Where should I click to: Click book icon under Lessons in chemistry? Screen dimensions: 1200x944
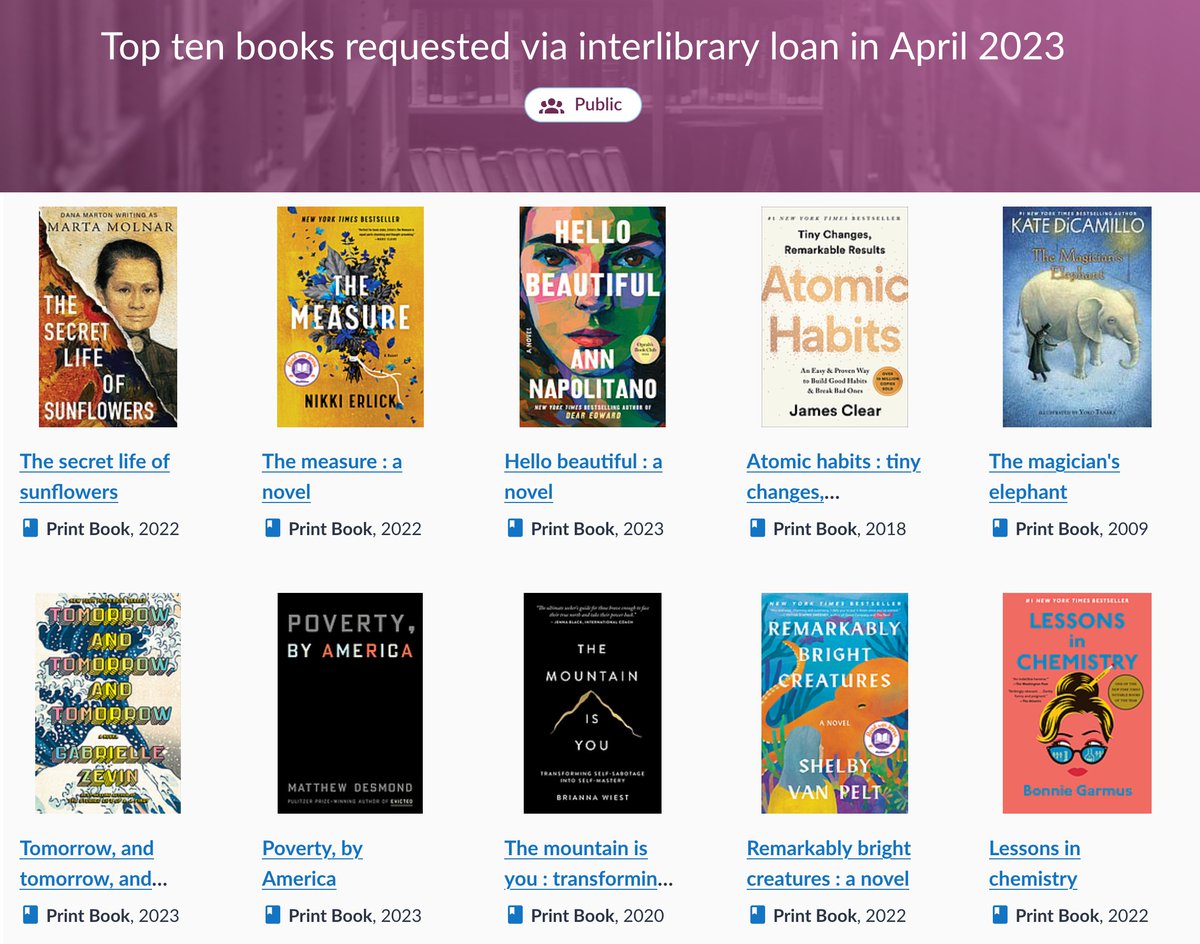tap(999, 915)
